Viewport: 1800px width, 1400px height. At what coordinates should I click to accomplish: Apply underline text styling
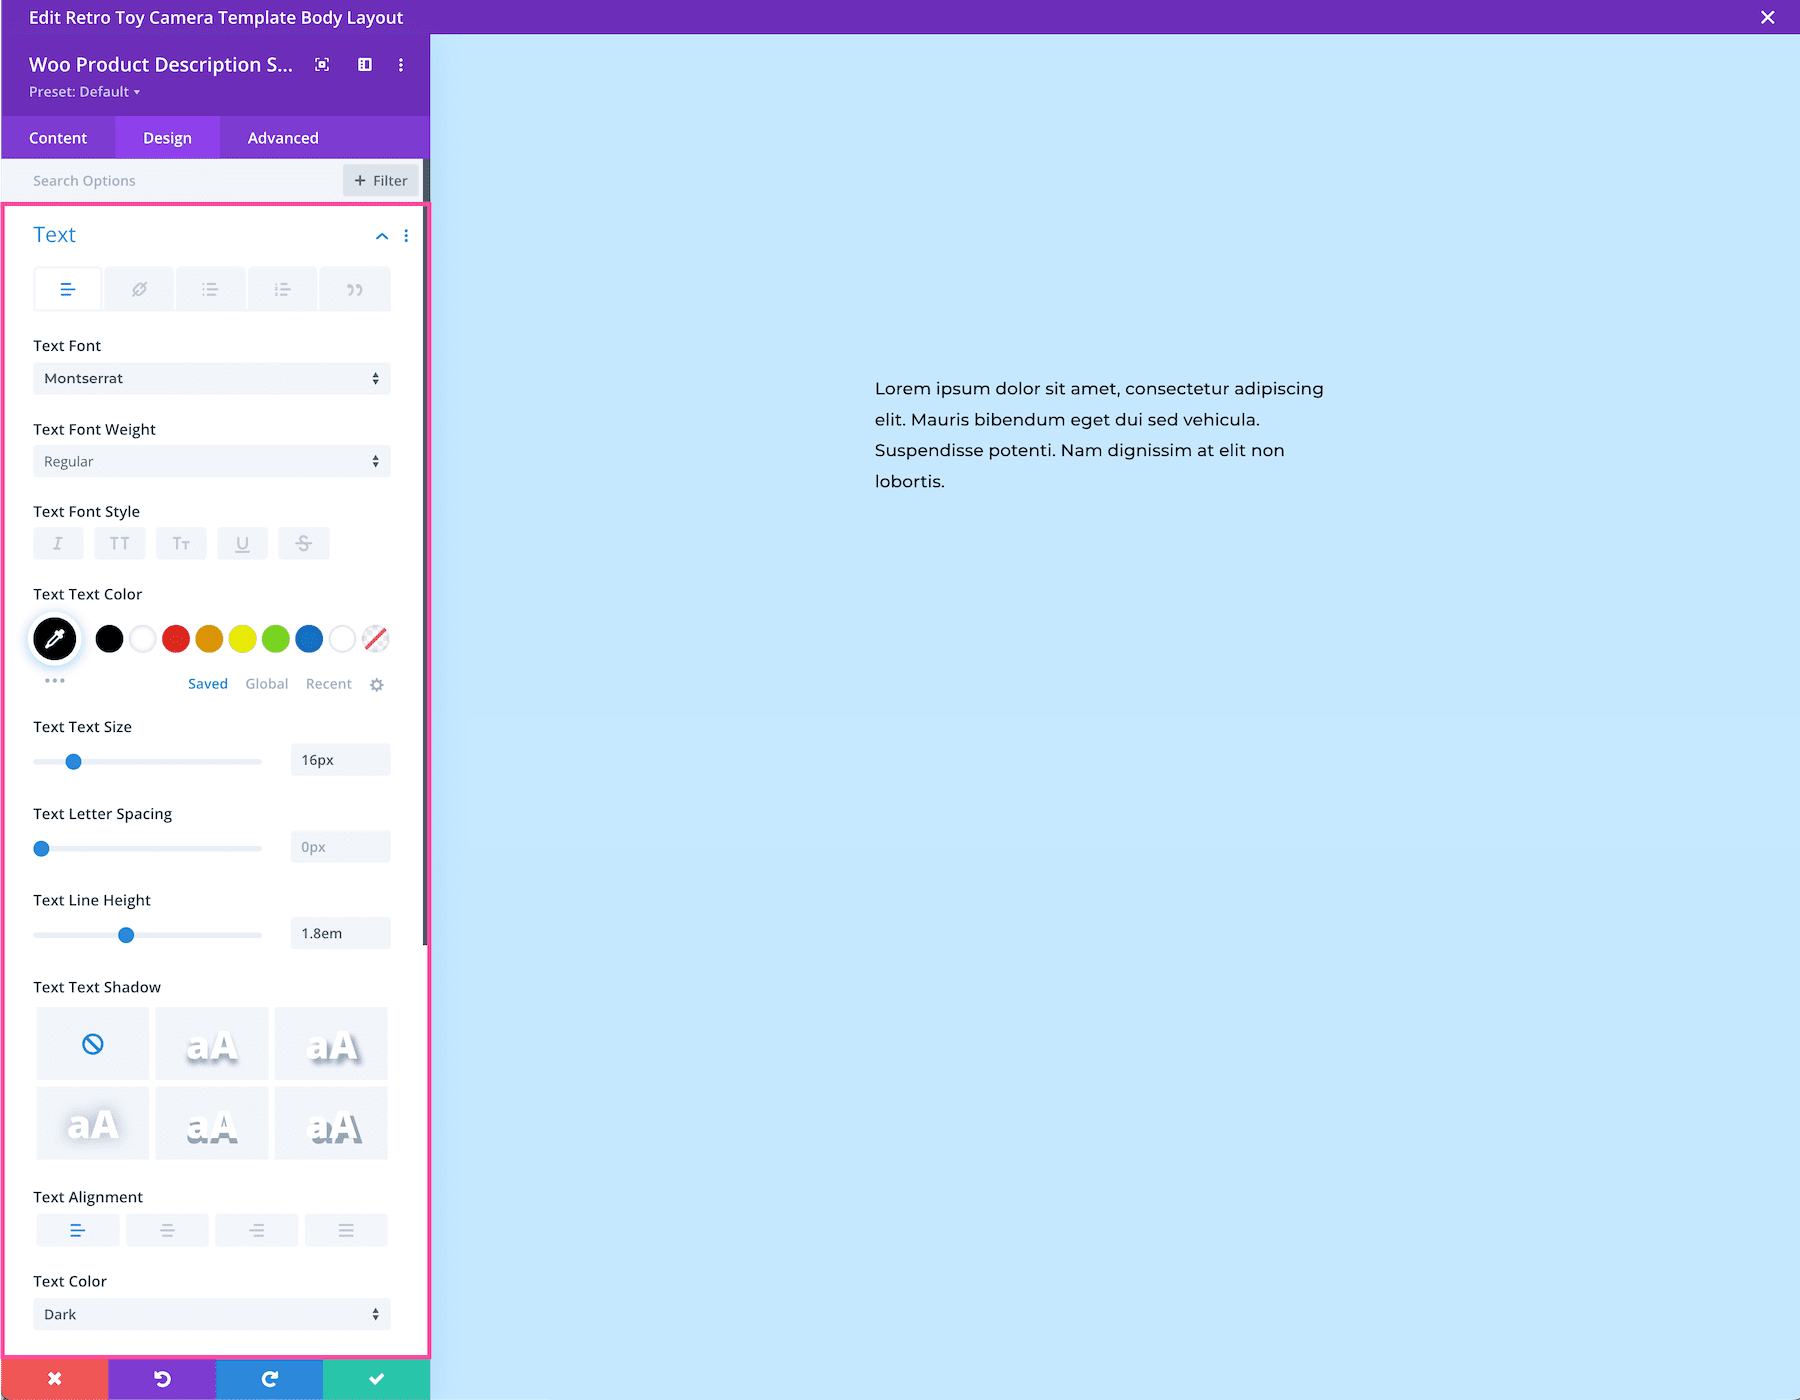242,543
